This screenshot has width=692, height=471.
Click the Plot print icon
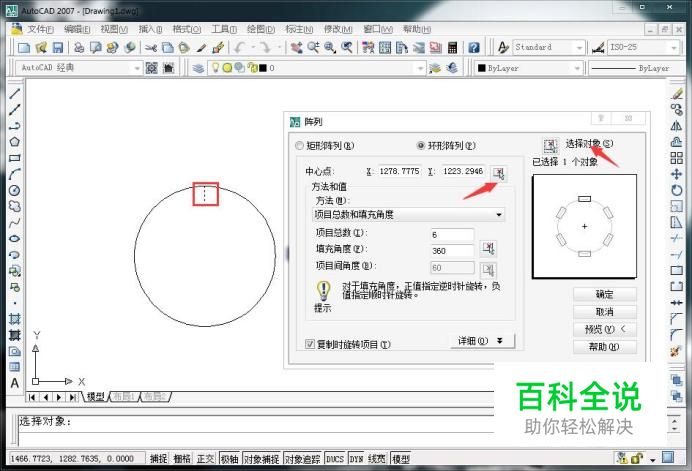[x=79, y=47]
